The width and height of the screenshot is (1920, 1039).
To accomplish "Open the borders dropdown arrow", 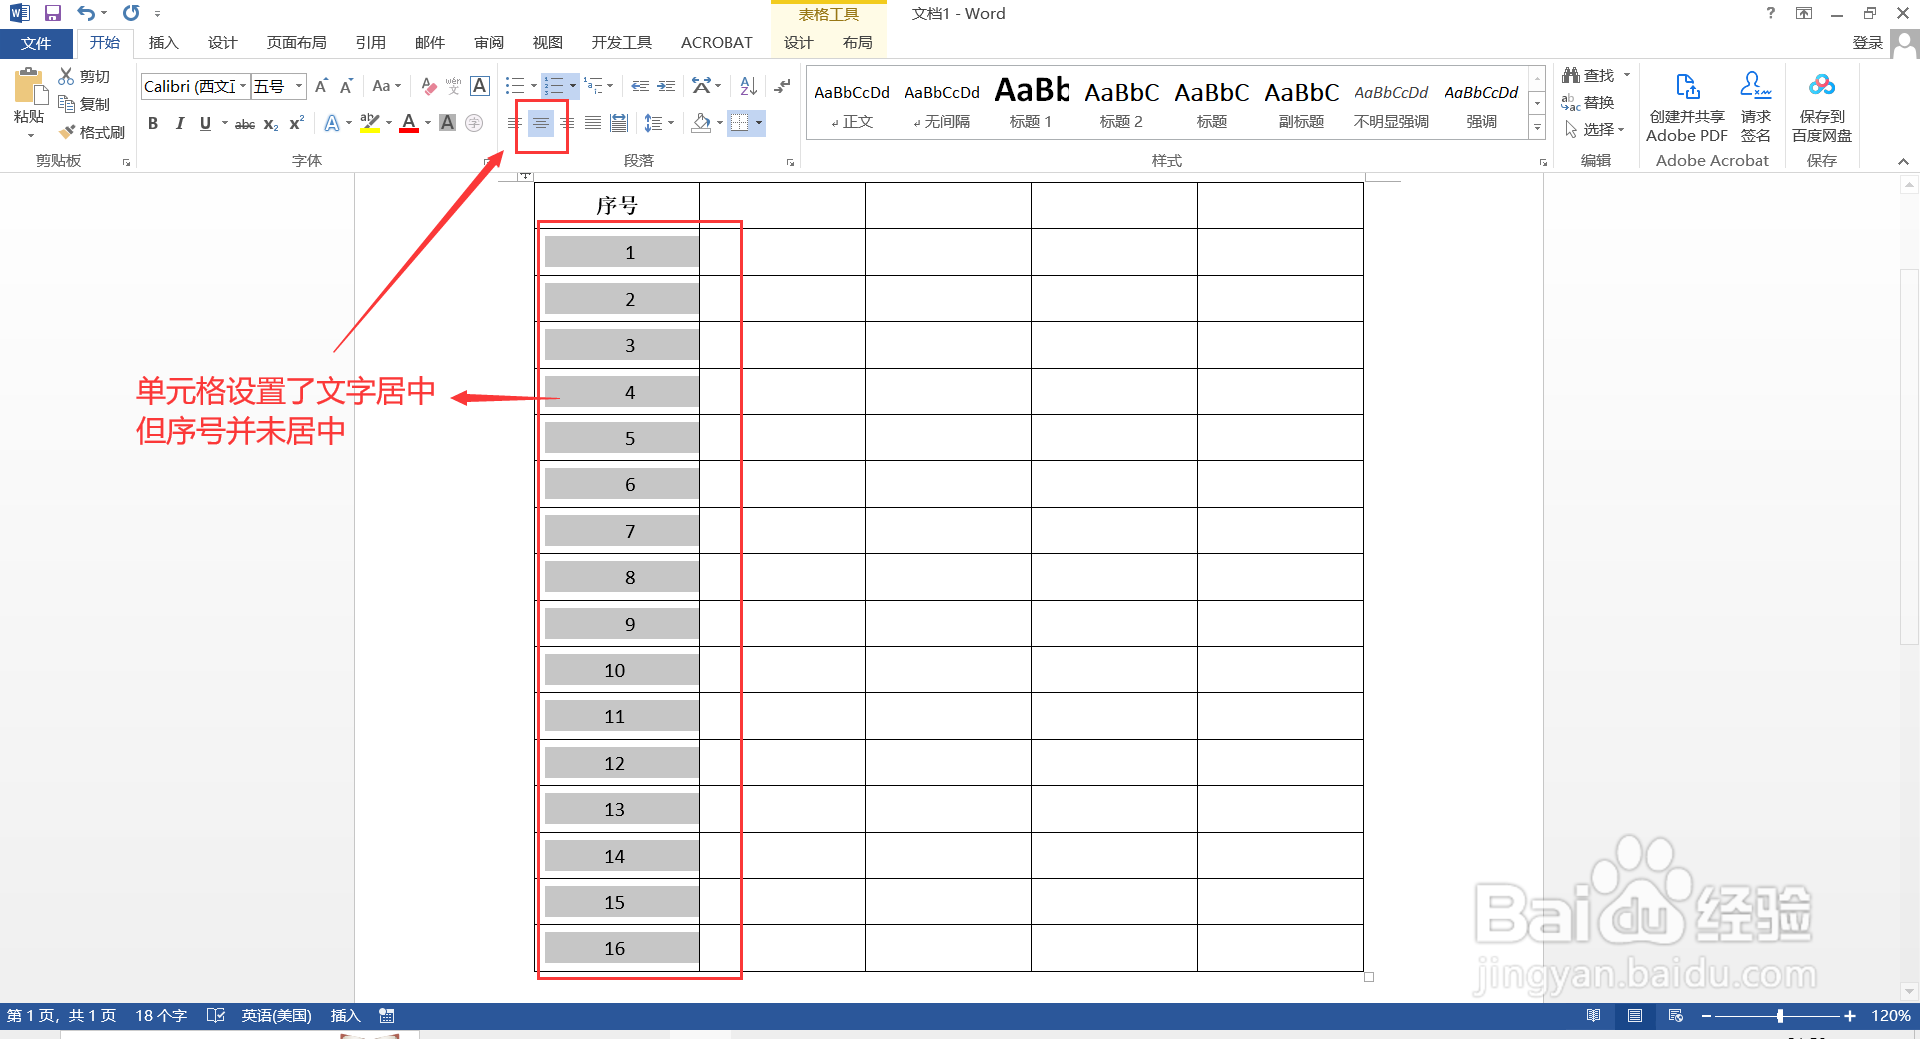I will 759,123.
